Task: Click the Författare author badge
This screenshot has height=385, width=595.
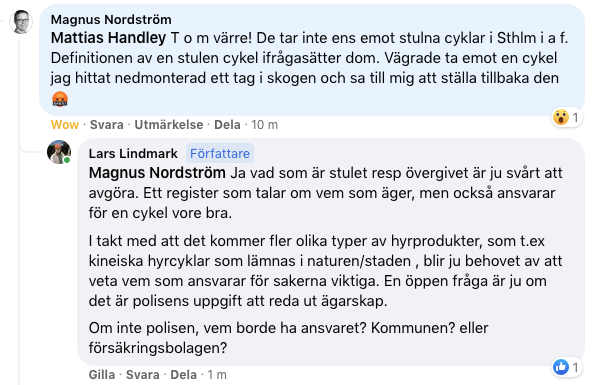Action: 220,154
